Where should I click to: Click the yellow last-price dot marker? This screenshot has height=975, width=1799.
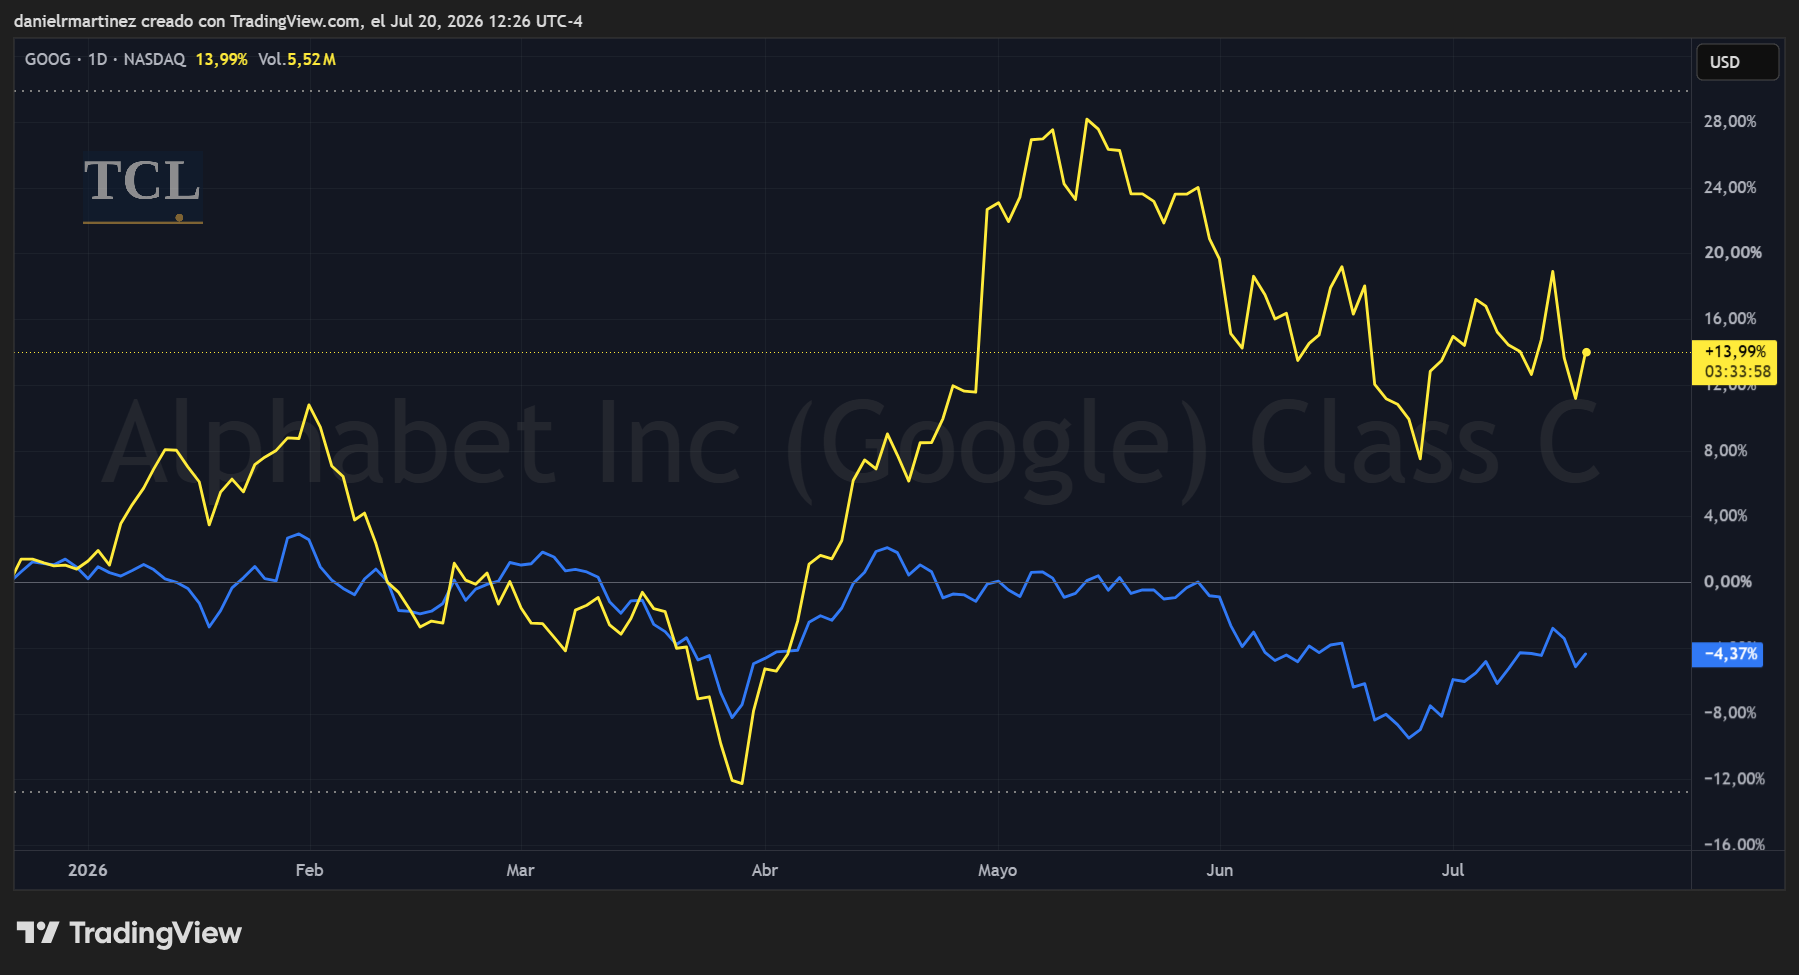click(1586, 352)
